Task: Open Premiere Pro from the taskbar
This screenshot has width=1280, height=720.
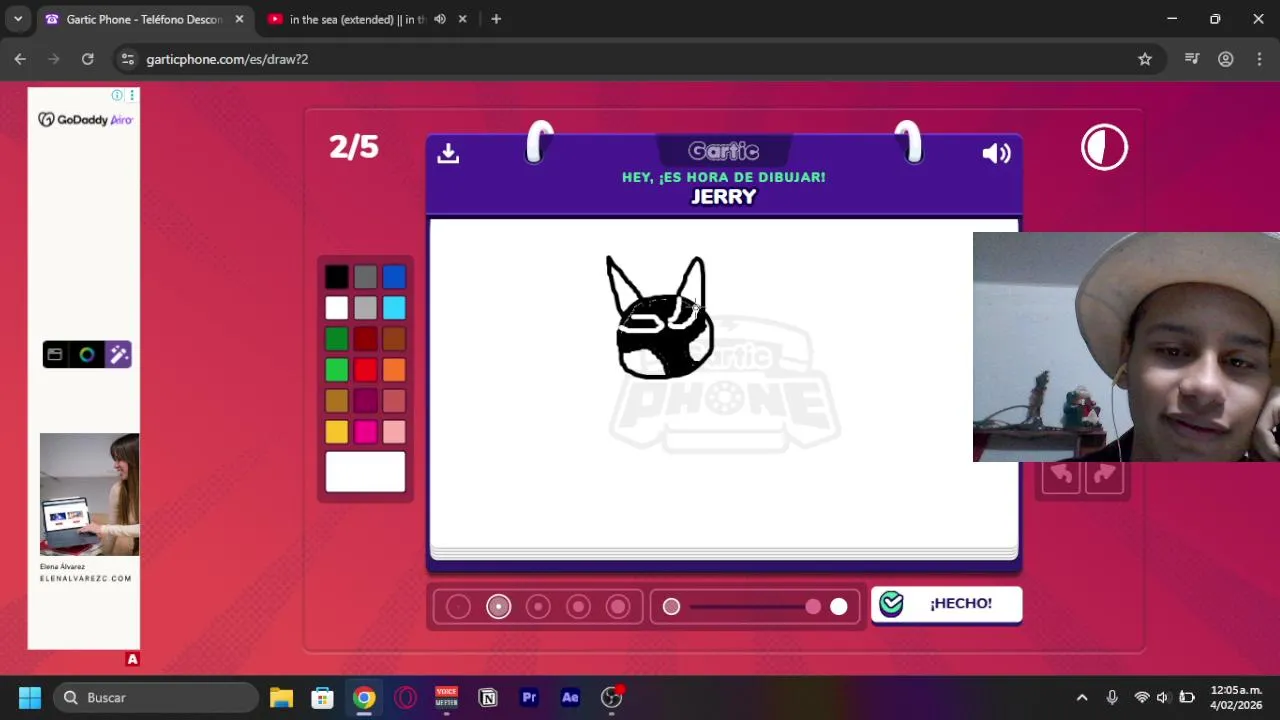Action: tap(529, 697)
